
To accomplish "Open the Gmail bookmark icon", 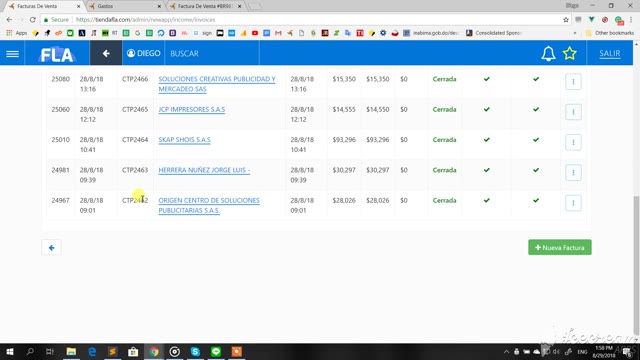I will tap(278, 33).
